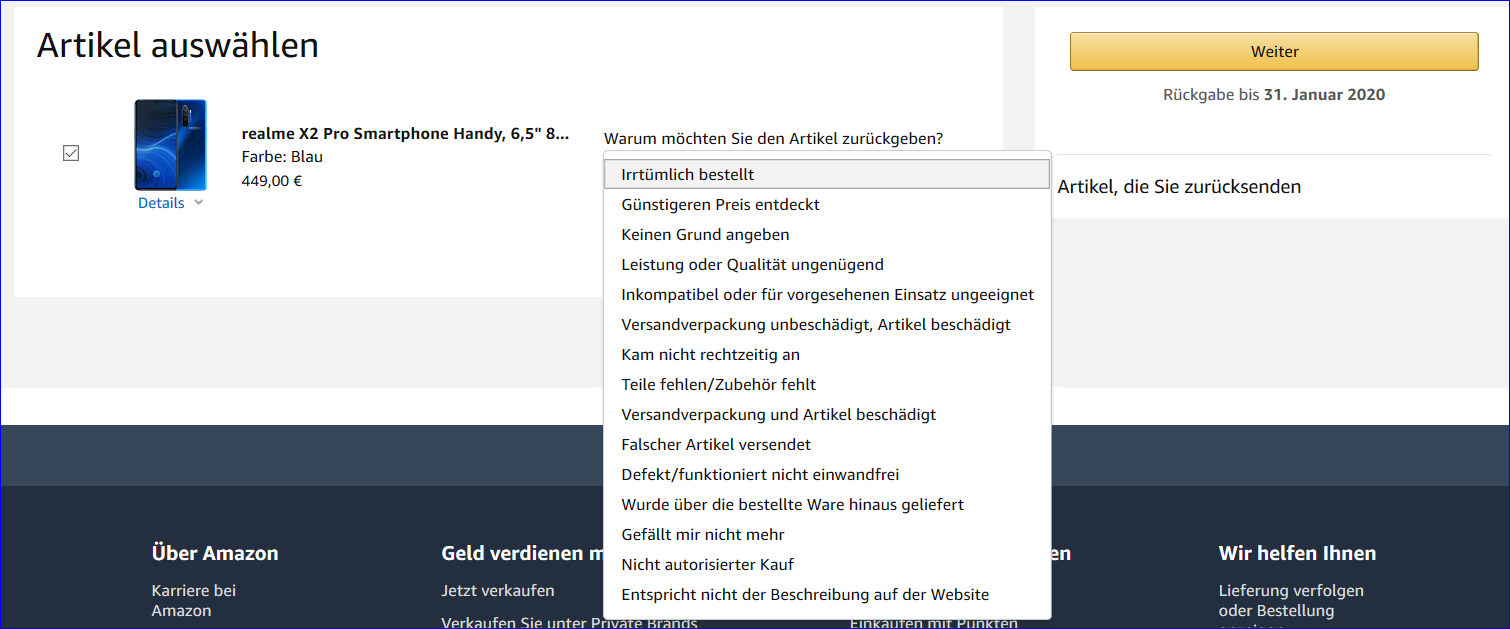
Task: Expand the Details link under phone image
Action: [x=161, y=203]
